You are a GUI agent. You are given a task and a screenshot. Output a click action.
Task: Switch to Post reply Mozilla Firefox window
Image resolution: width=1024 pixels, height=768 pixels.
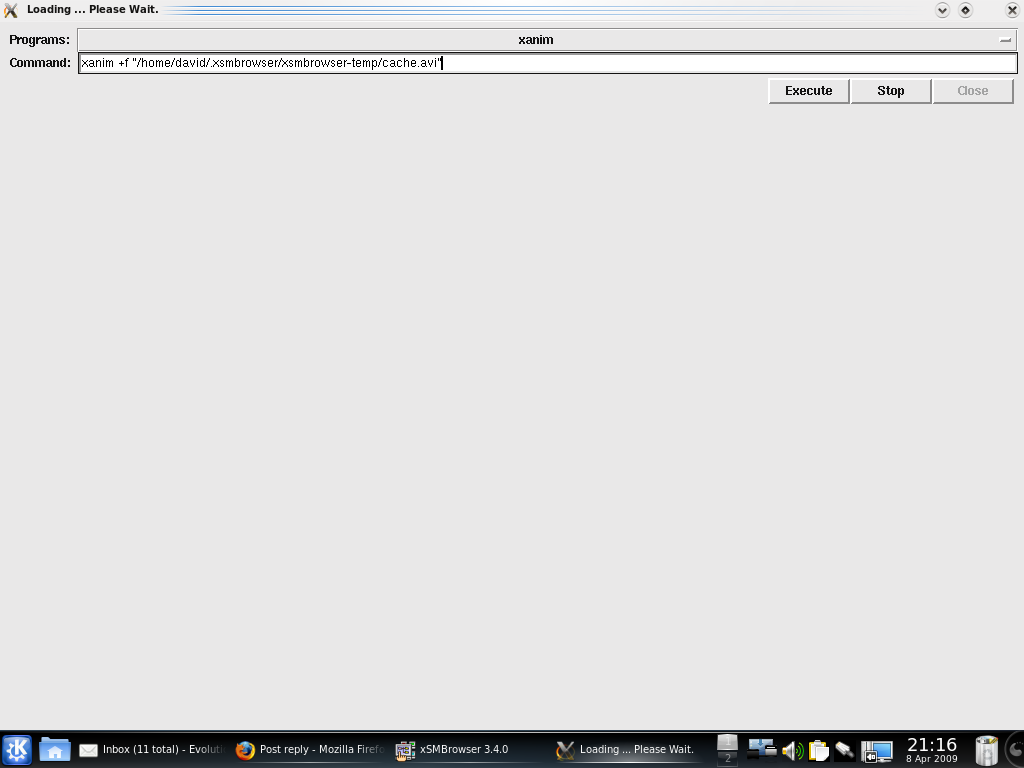click(310, 750)
